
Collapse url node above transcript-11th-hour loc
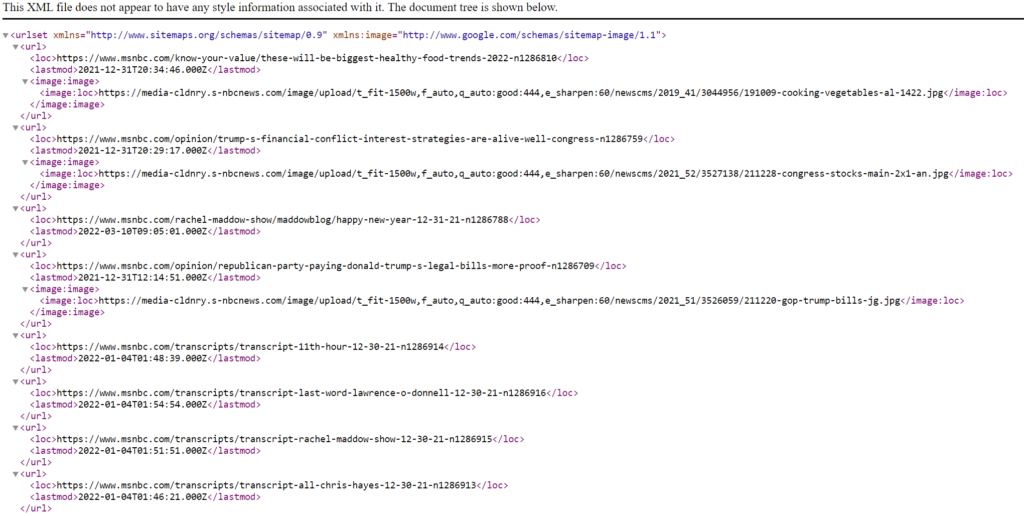point(16,336)
